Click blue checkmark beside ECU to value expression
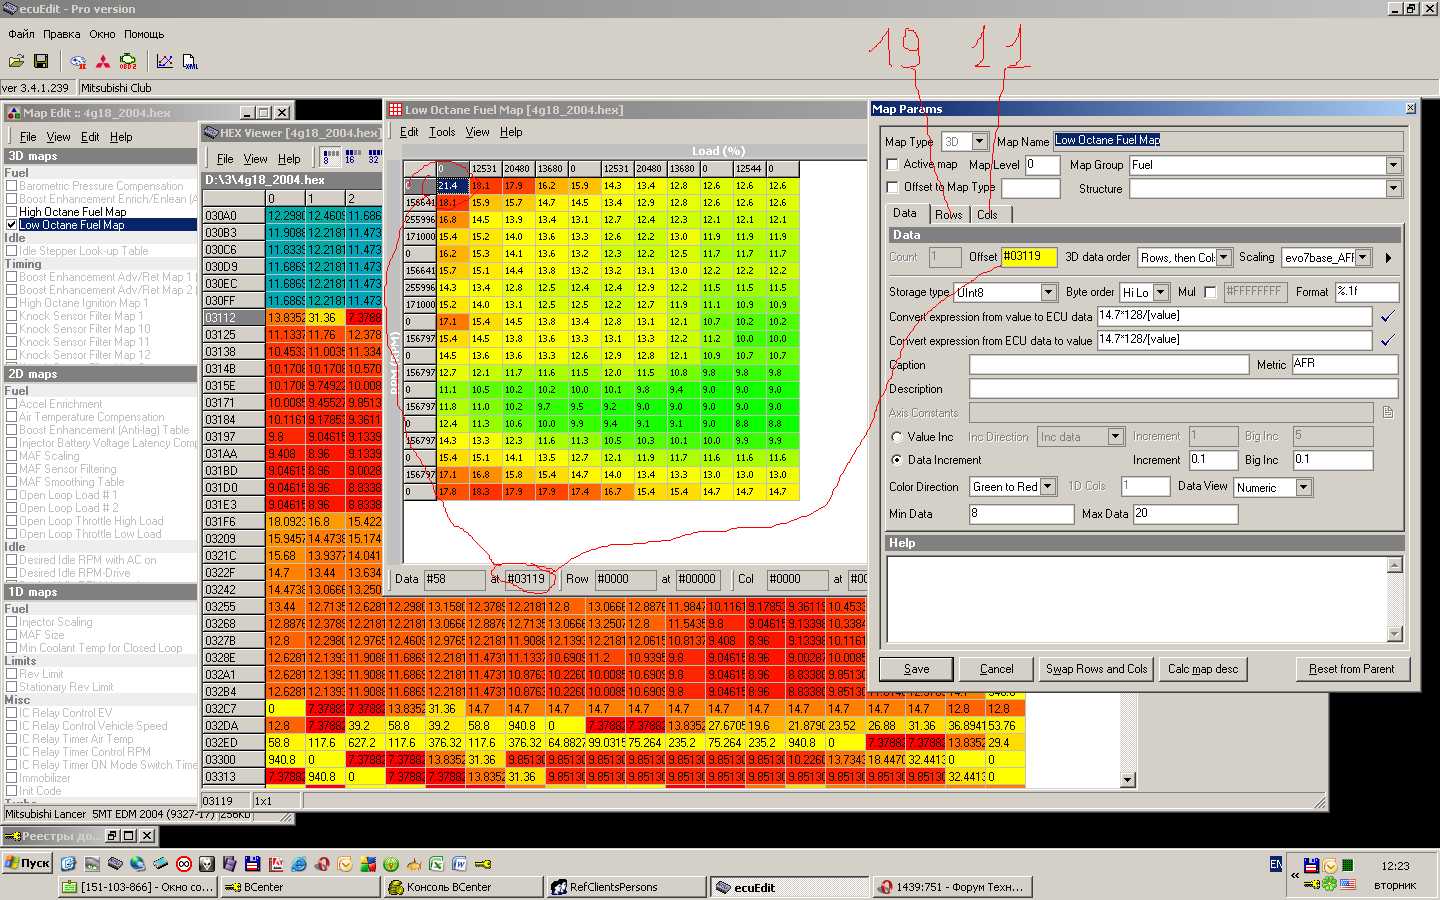Viewport: 1440px width, 900px height. pyautogui.click(x=1387, y=340)
